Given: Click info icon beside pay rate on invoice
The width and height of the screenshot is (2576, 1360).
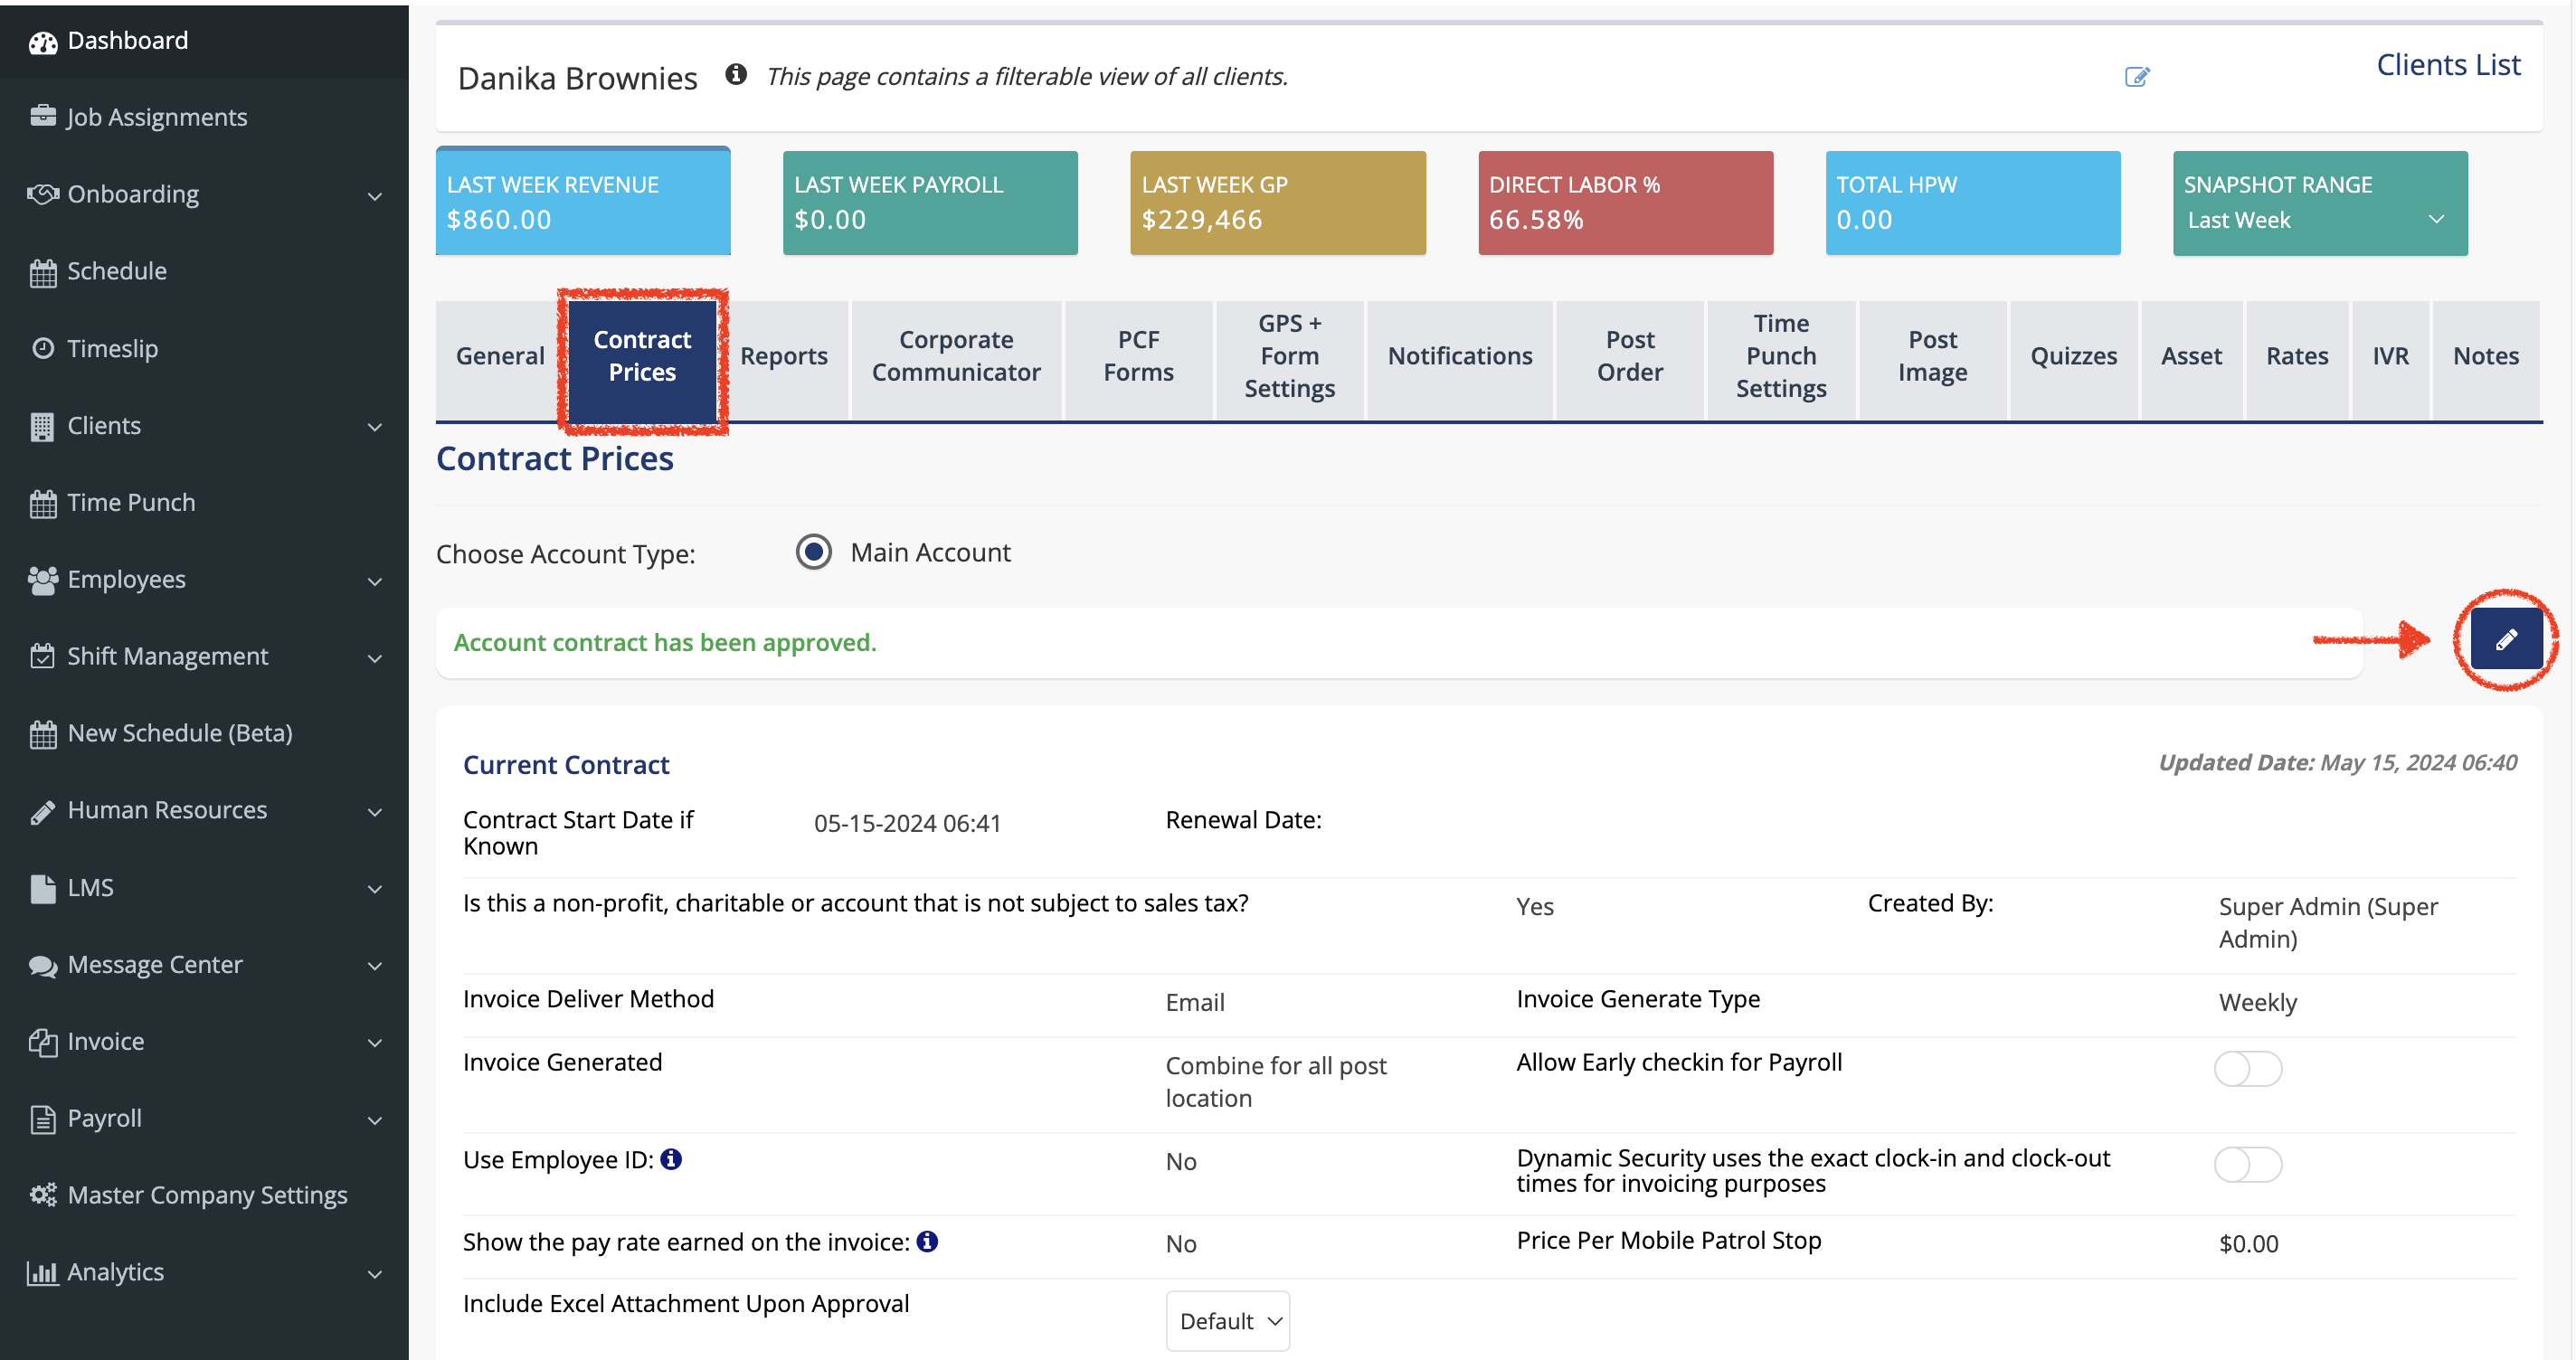Looking at the screenshot, I should pos(927,1241).
